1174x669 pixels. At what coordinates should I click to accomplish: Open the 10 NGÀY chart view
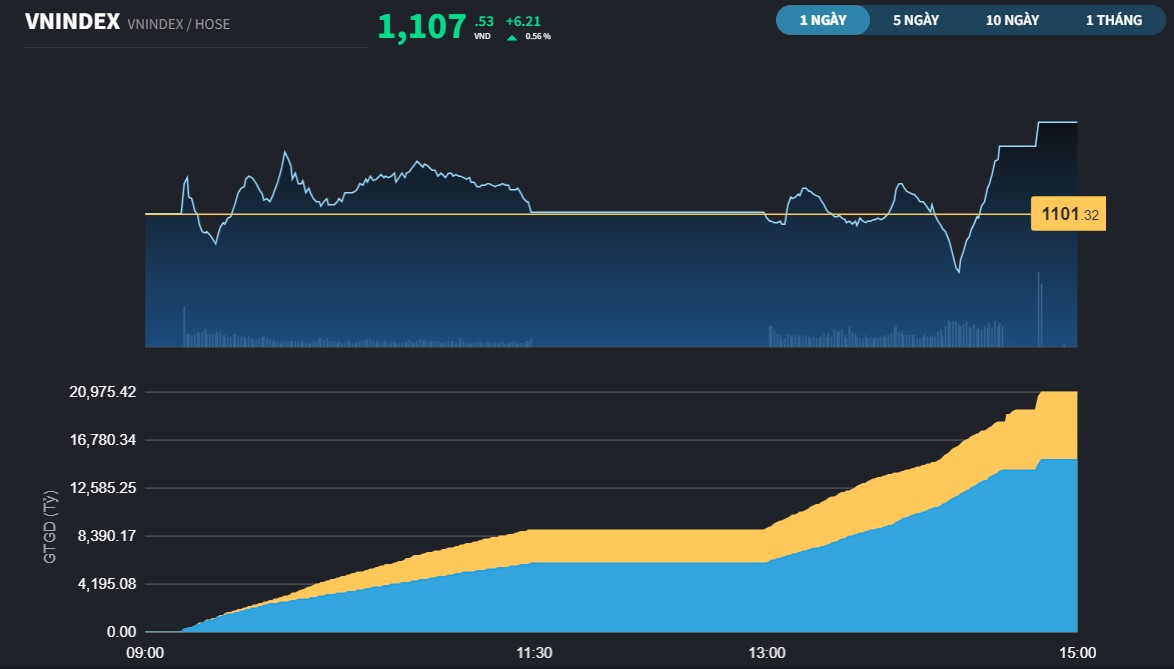[x=1010, y=19]
